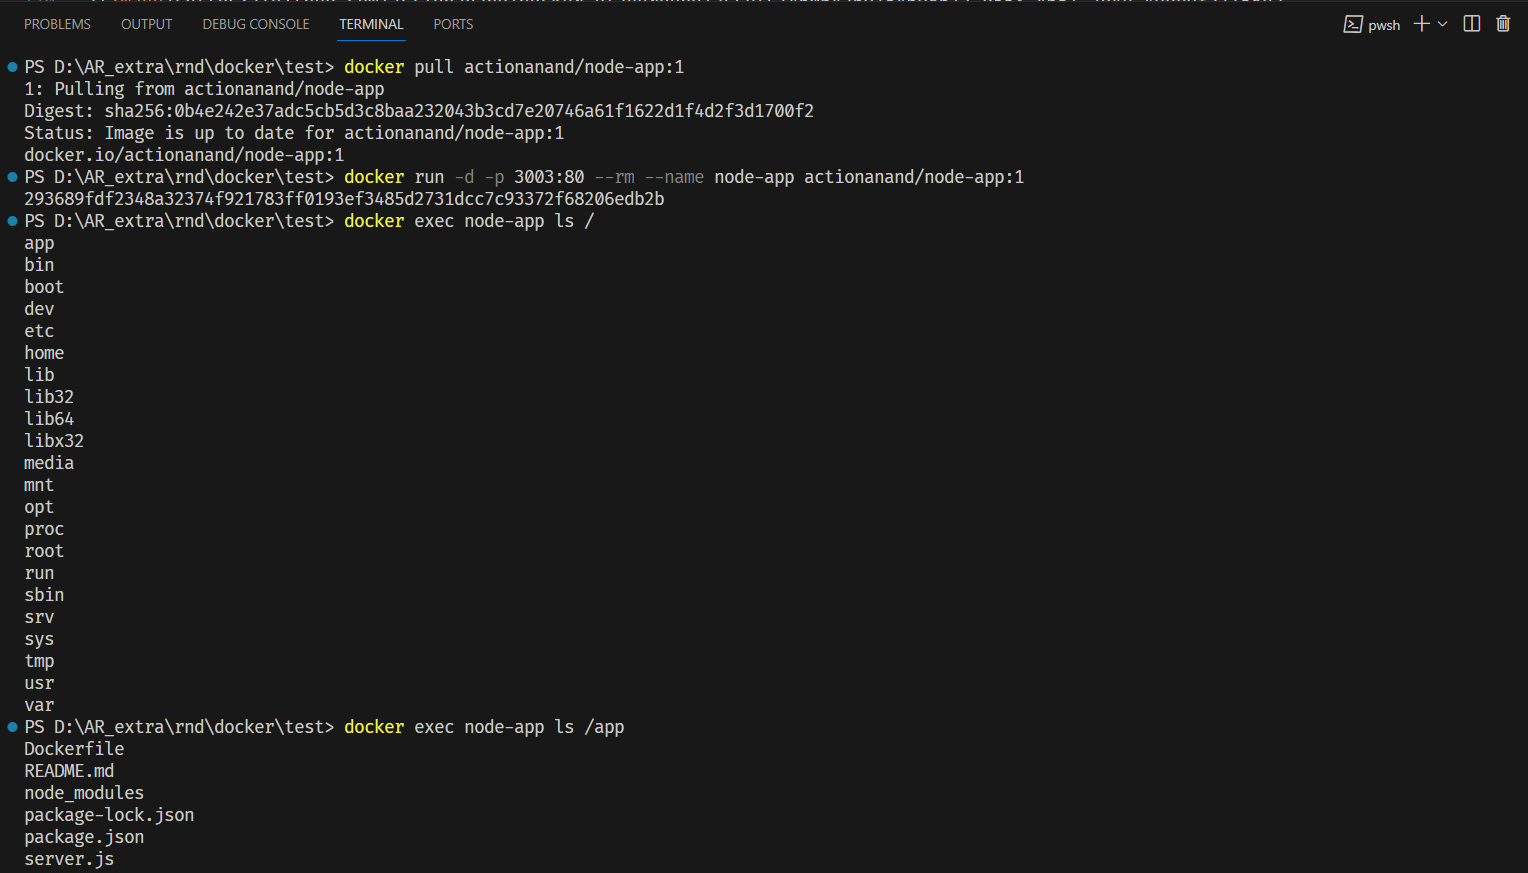Click server.js in the terminal output
This screenshot has height=873, width=1528.
(68, 858)
